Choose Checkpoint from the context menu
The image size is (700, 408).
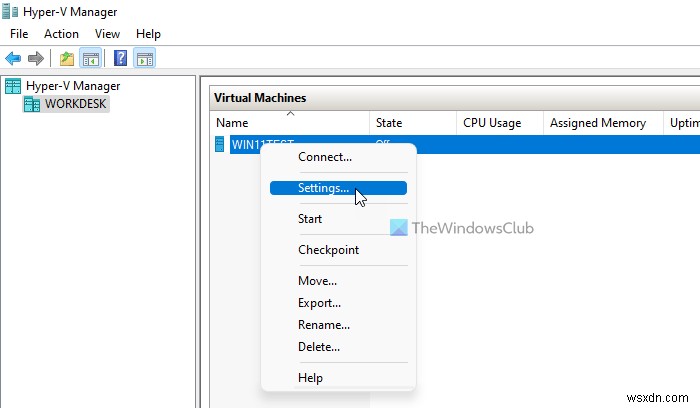[338, 250]
